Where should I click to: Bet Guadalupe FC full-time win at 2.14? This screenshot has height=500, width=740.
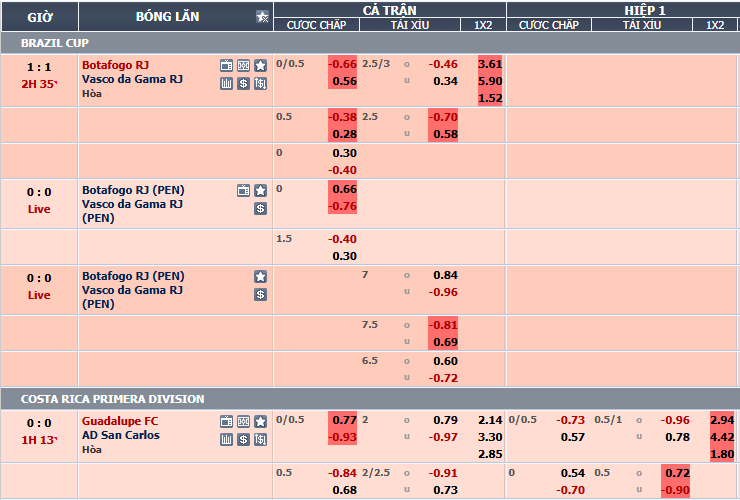(x=490, y=420)
